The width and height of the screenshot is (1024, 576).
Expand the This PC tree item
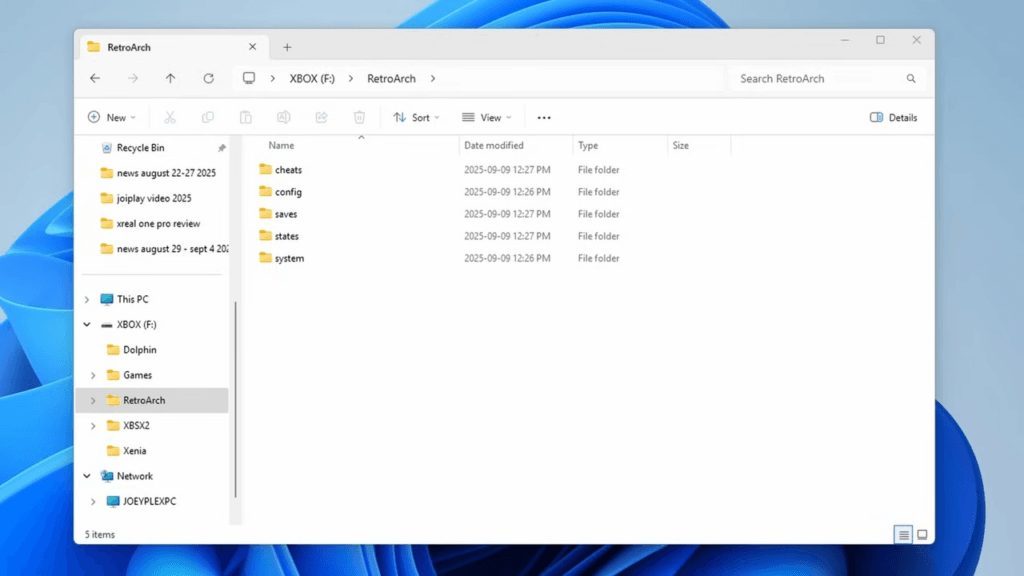[87, 298]
